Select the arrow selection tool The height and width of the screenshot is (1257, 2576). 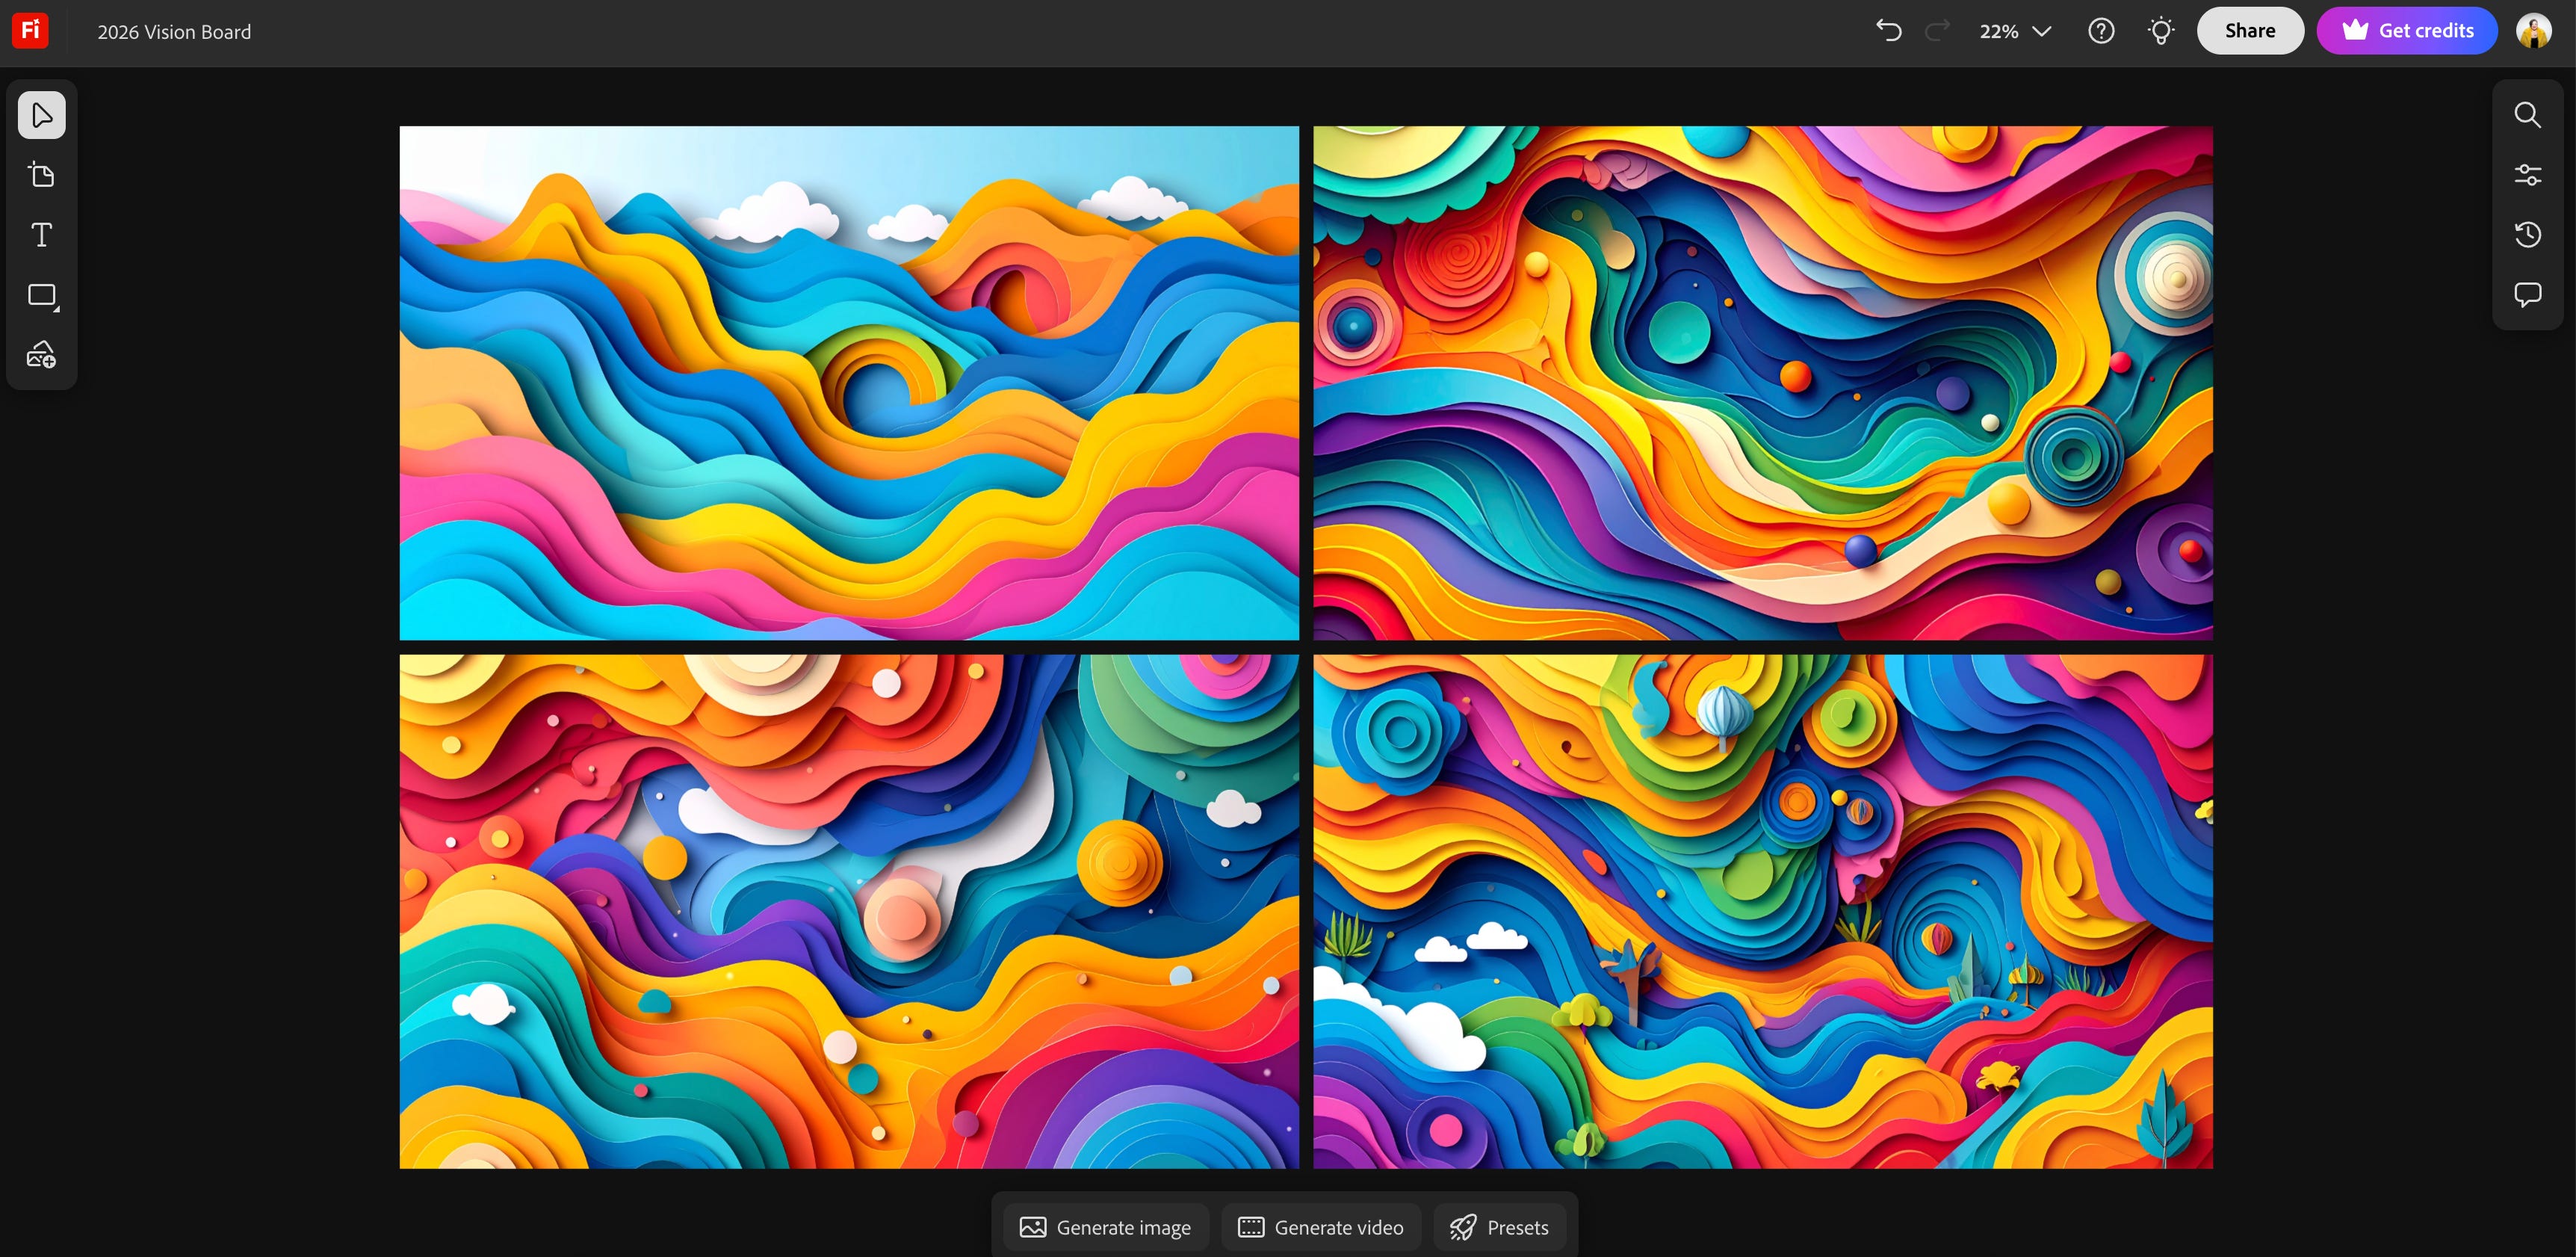click(41, 114)
